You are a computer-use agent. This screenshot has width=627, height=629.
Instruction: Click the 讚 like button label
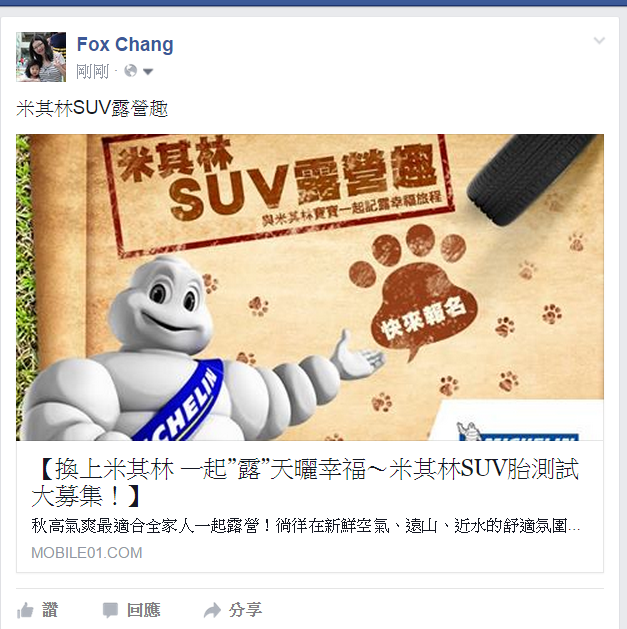pos(50,610)
